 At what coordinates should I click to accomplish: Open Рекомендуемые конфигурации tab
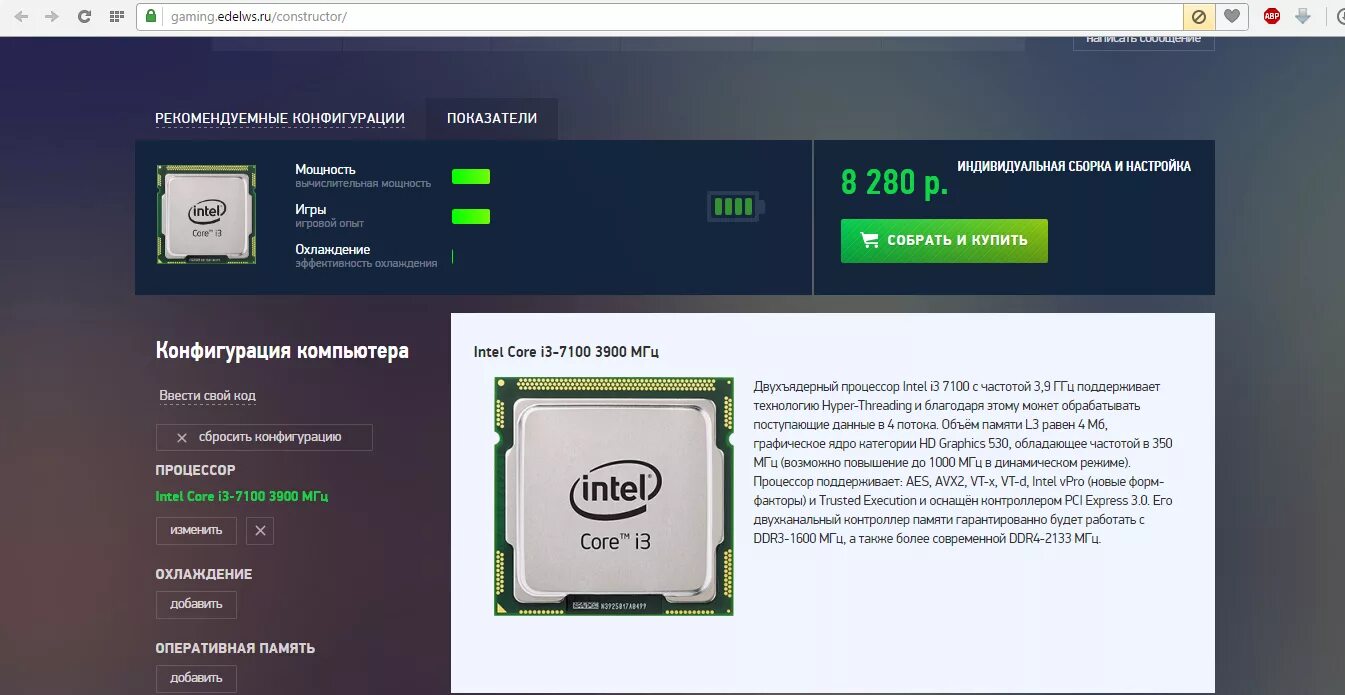[x=280, y=118]
